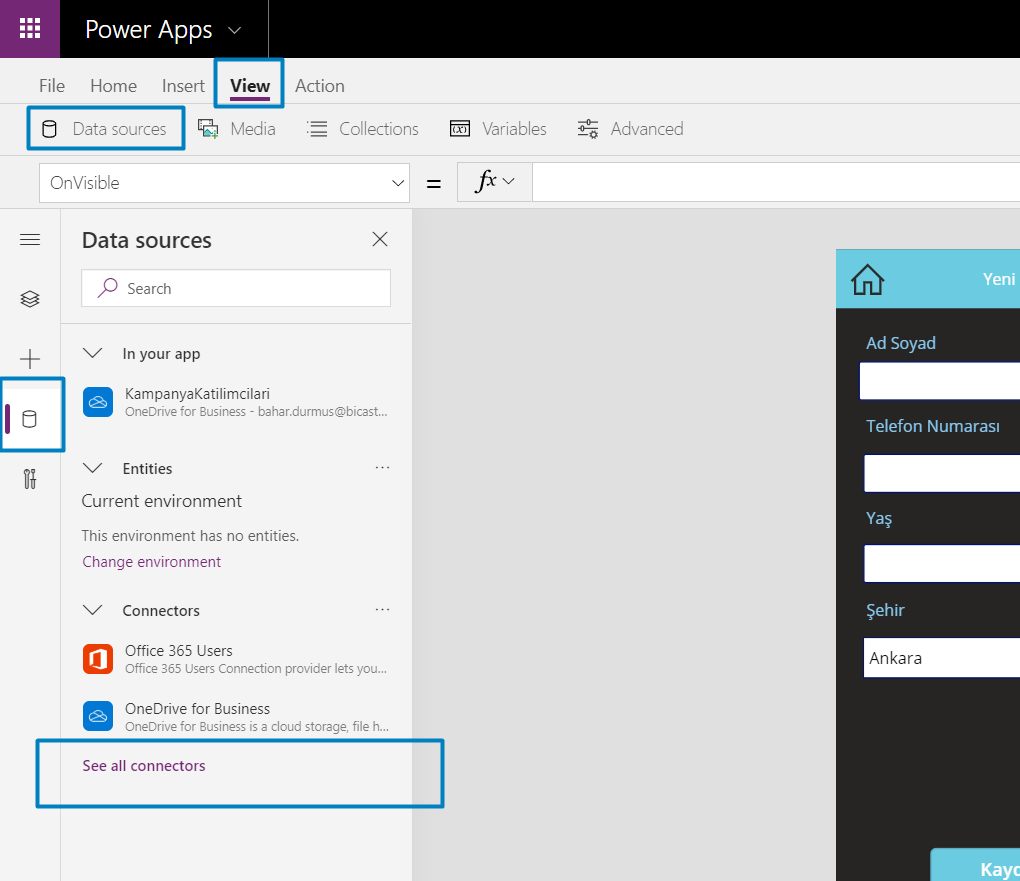Viewport: 1020px width, 881px height.
Task: Open the OnVisible property dropdown
Action: click(x=224, y=183)
